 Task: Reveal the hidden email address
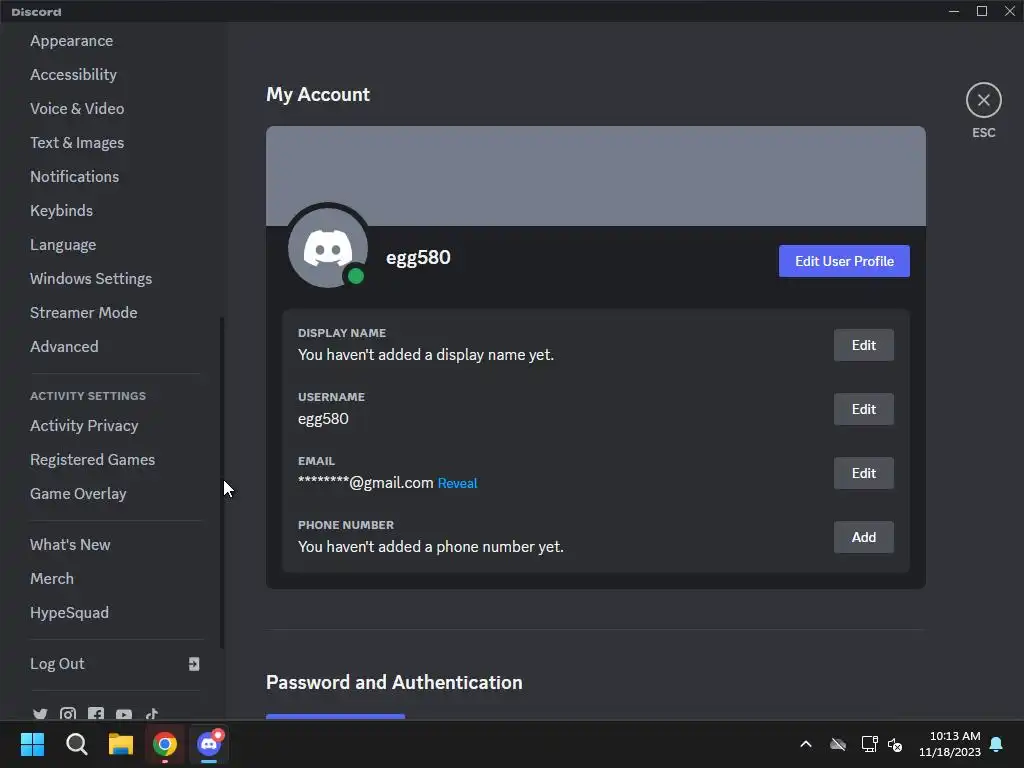(x=457, y=483)
